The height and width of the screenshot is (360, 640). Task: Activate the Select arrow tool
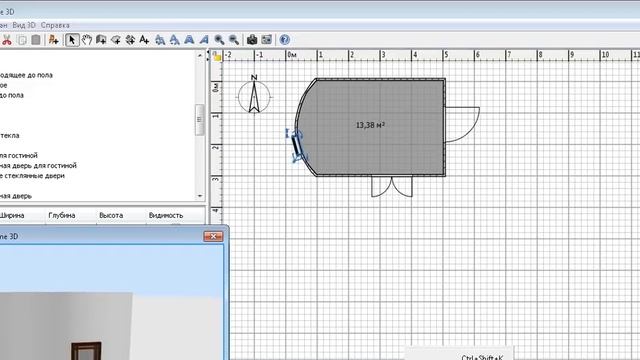72,40
